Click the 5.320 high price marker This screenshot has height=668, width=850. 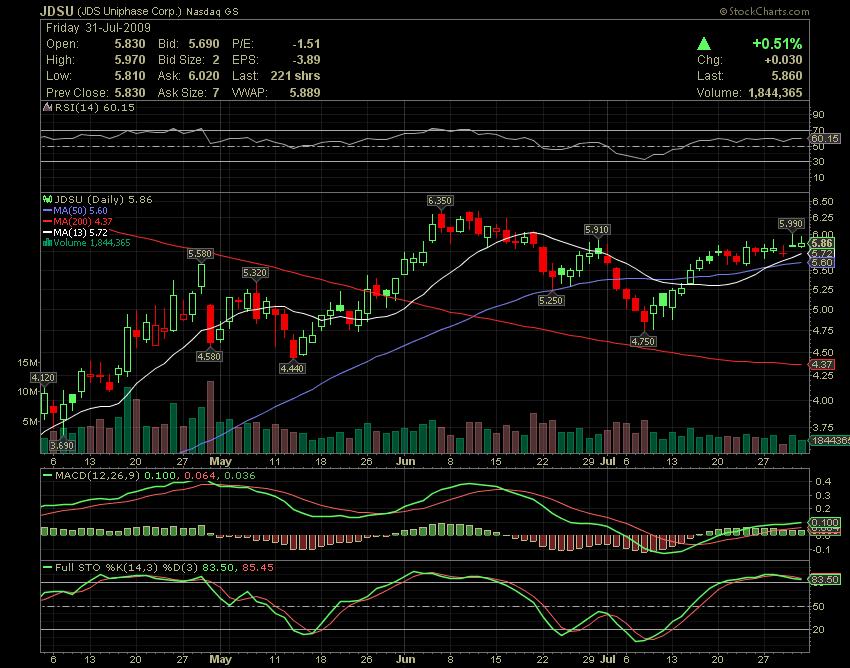click(255, 273)
